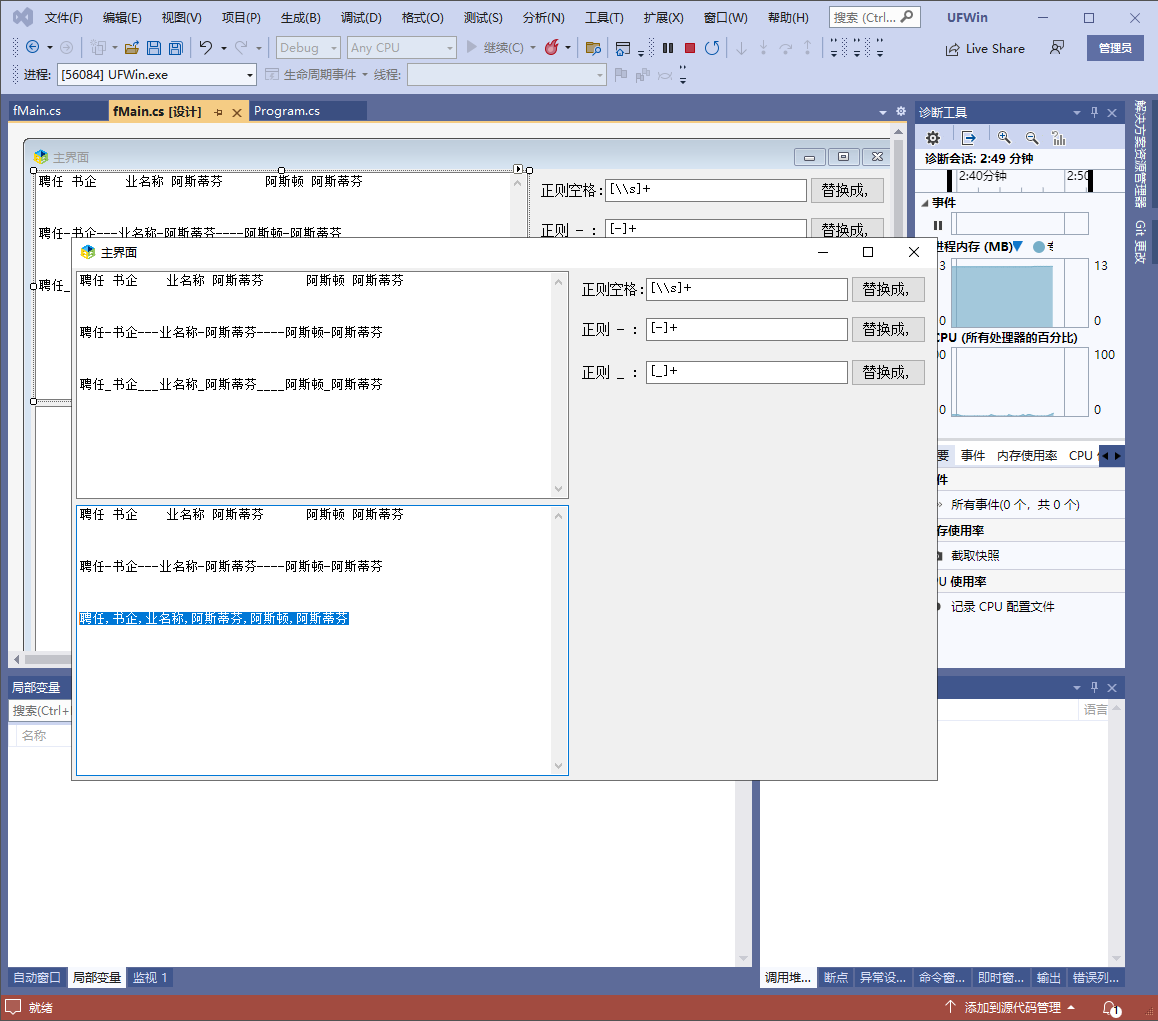This screenshot has height=1021, width=1158.
Task: Open the process UFWin.exe dropdown
Action: [157, 75]
